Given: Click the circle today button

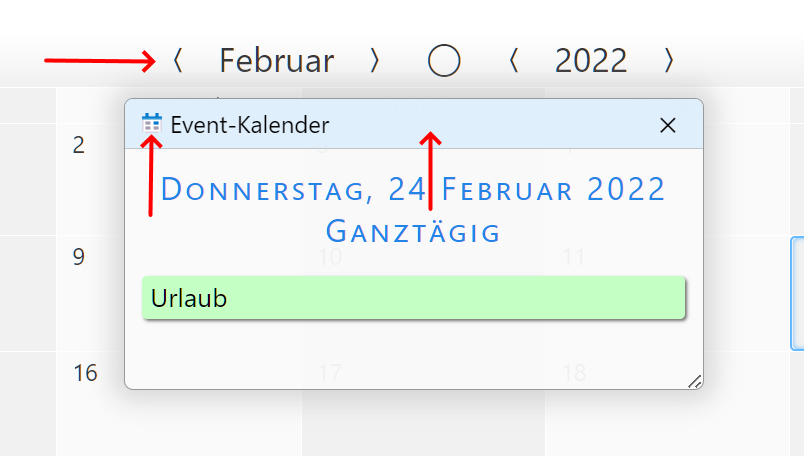Looking at the screenshot, I should [444, 61].
